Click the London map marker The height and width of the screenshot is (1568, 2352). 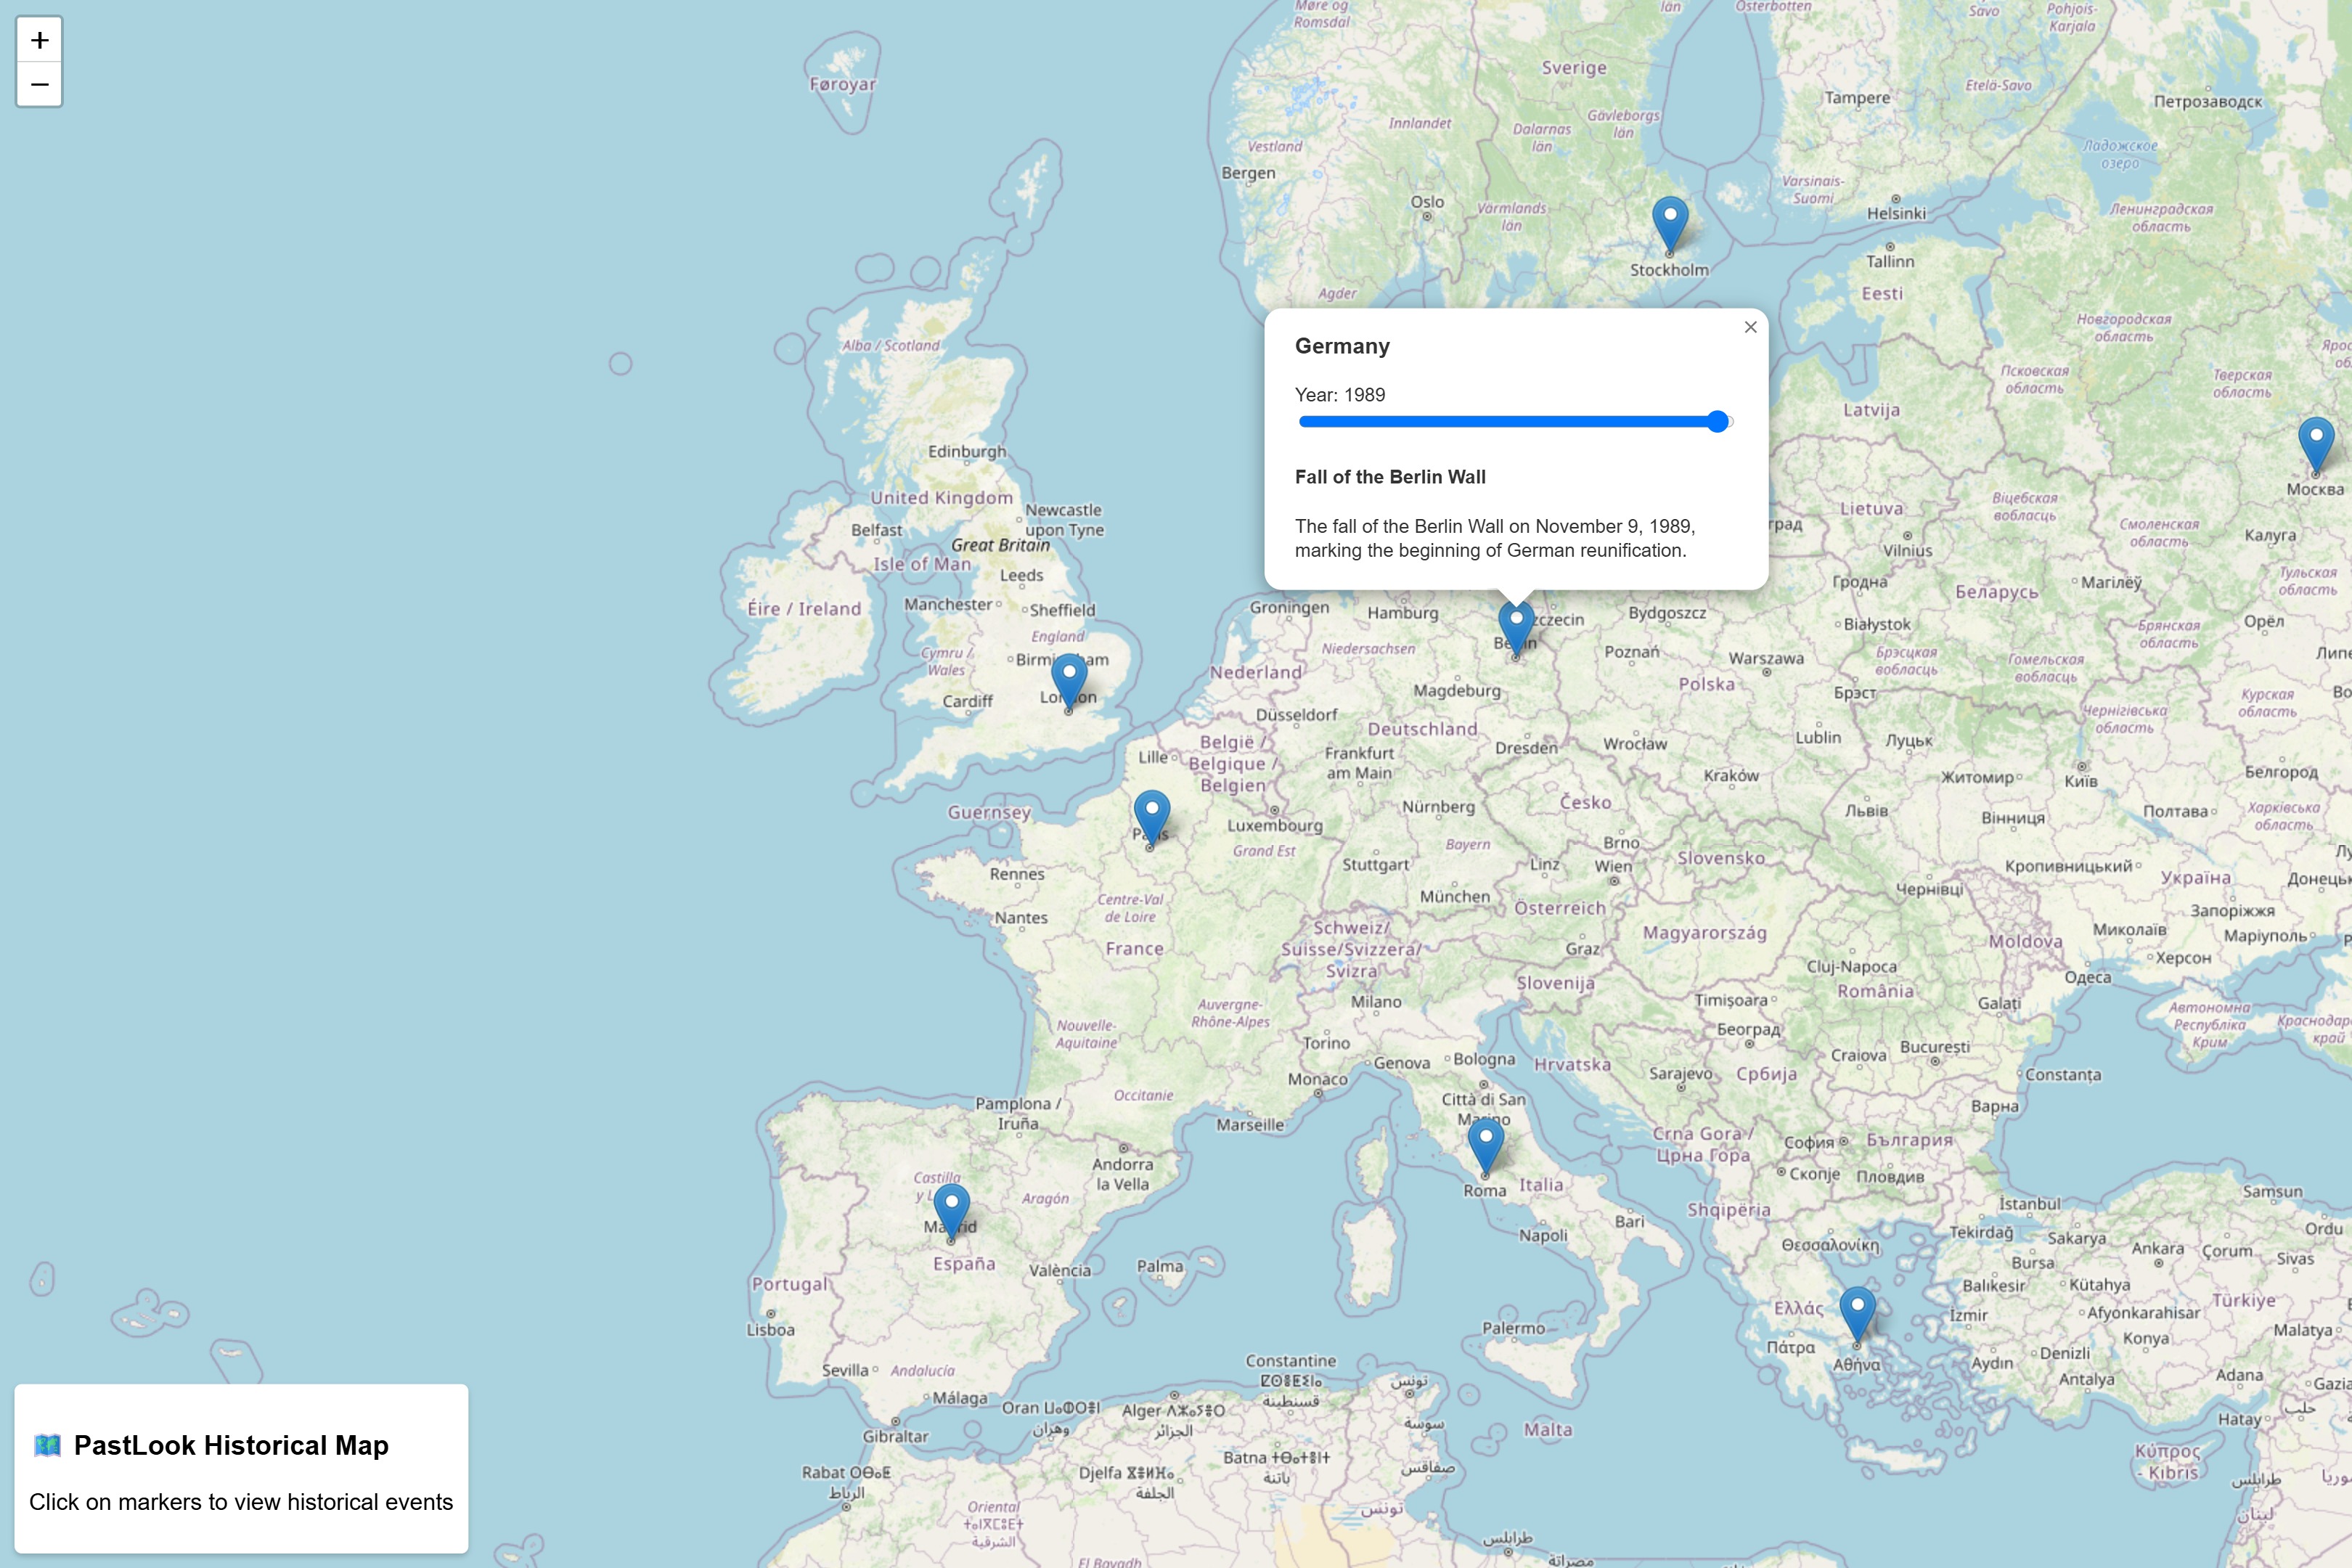click(1068, 680)
